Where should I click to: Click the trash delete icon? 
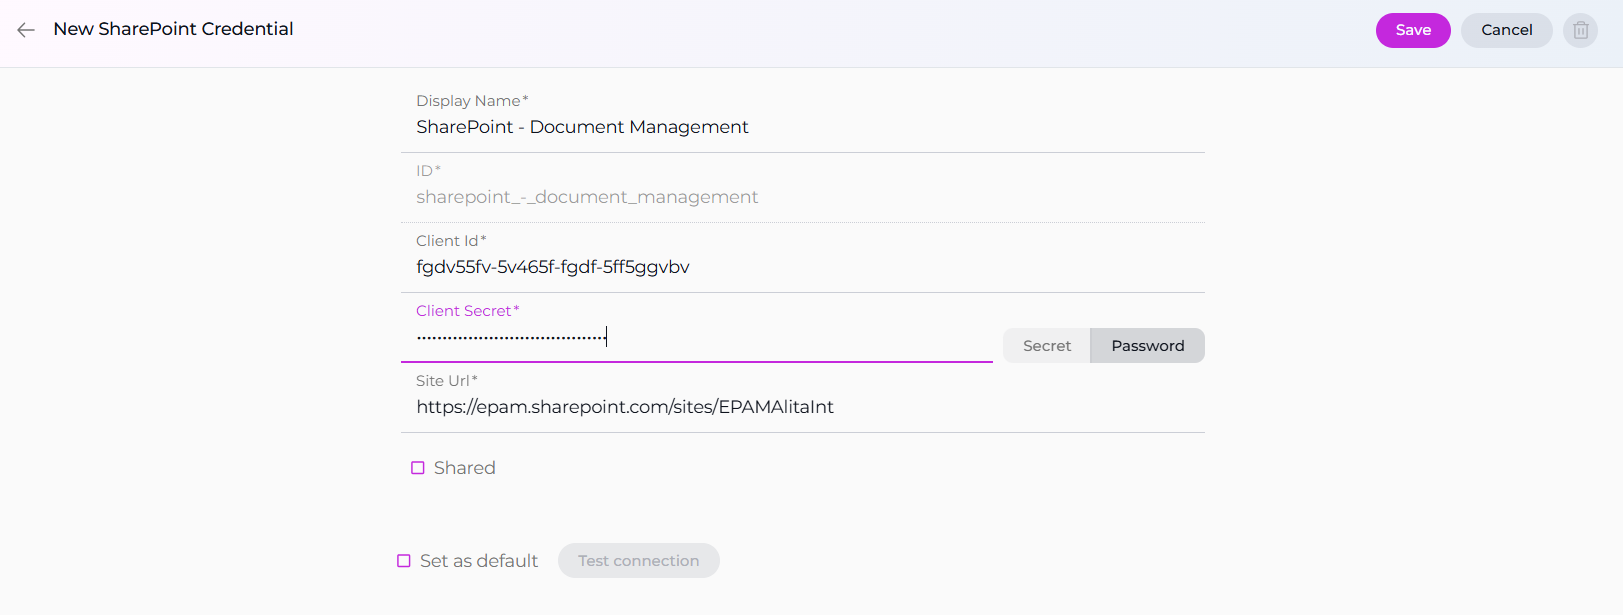(1580, 30)
